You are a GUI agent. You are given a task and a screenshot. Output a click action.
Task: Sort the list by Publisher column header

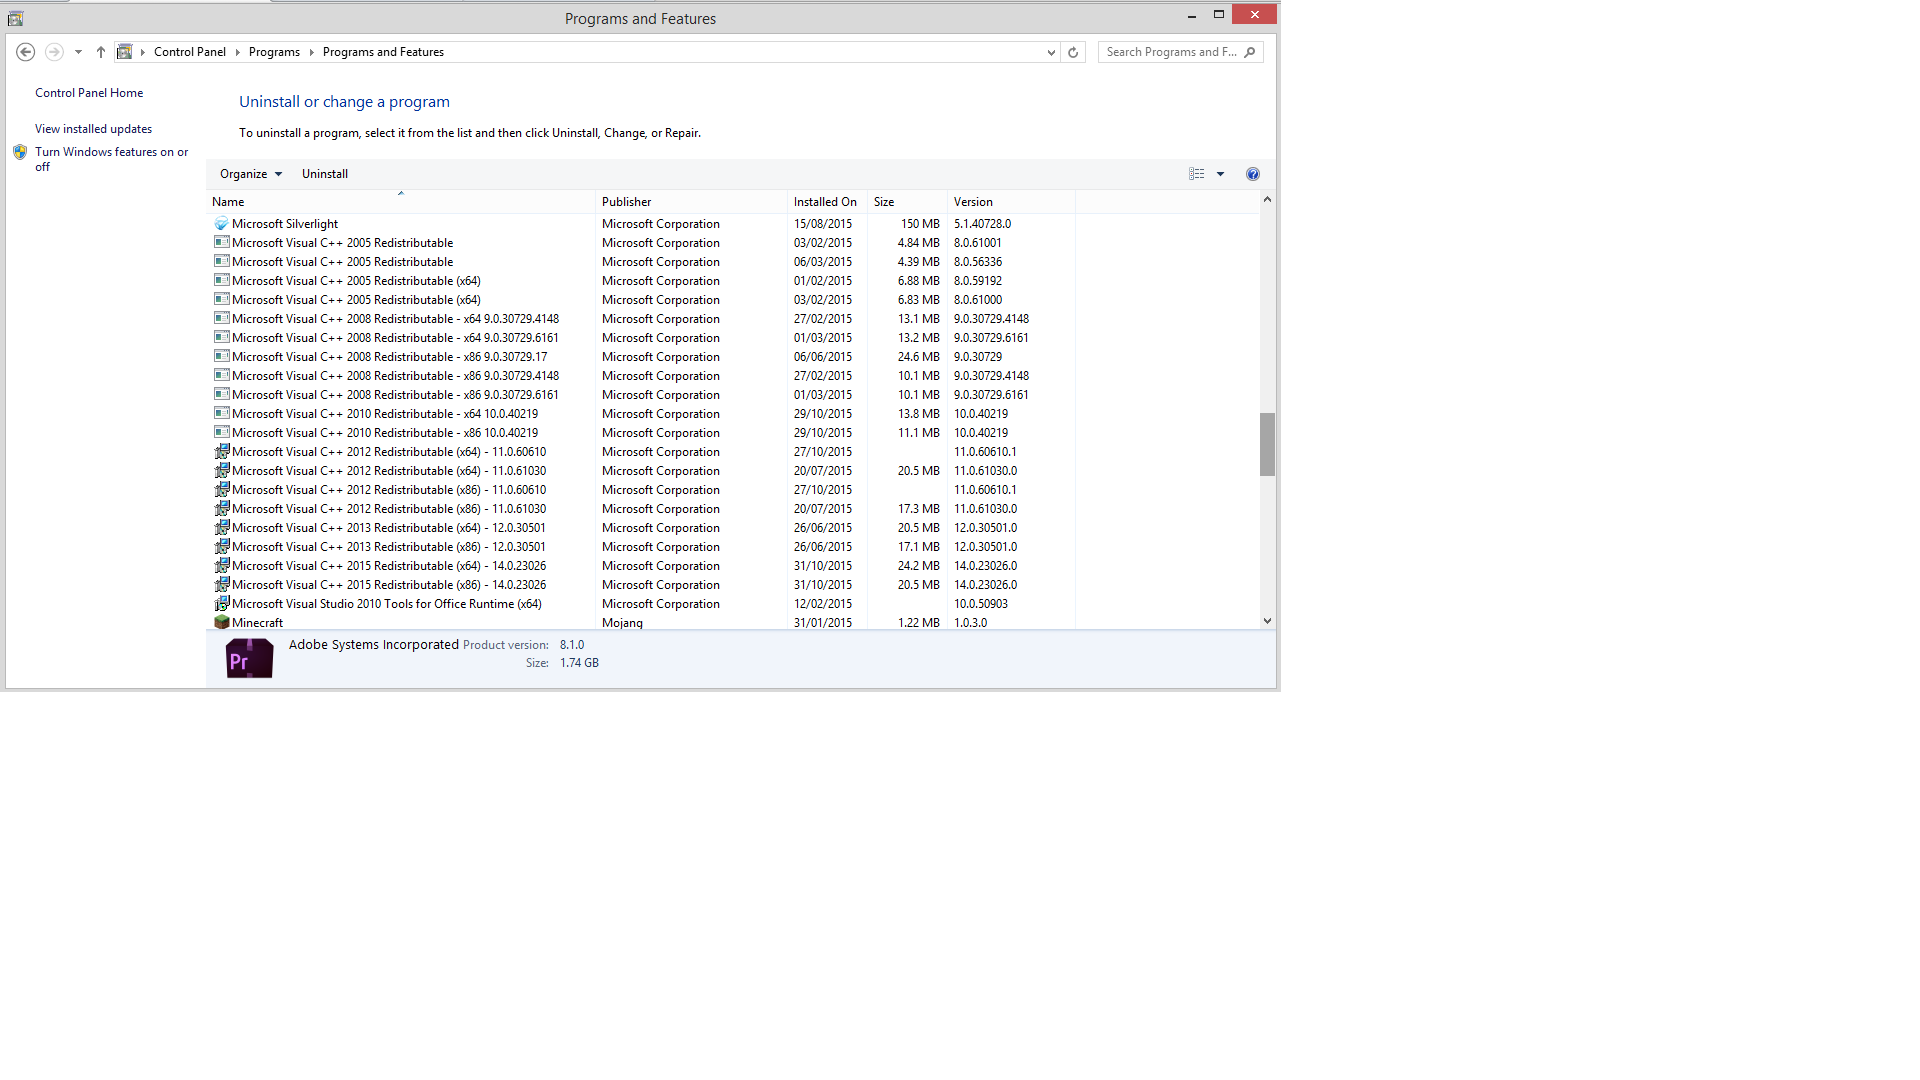click(x=627, y=202)
